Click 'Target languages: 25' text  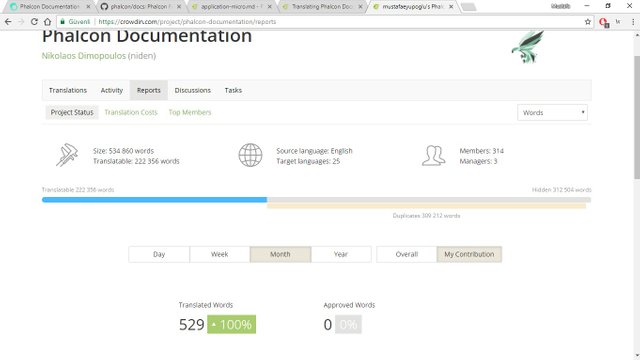pos(308,161)
